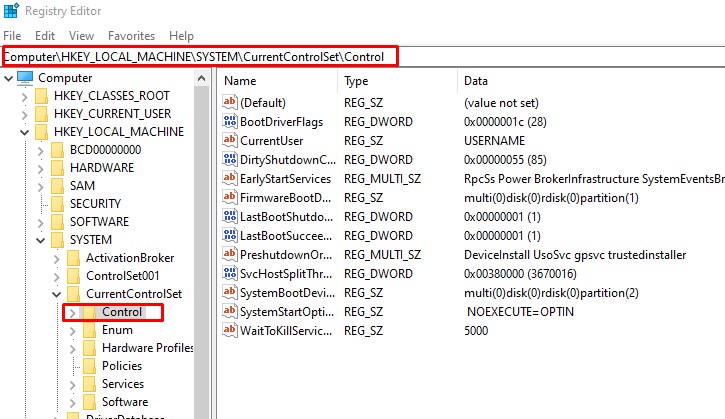Click the tree pane vertical scrollbar track
725x419 pixels.
tap(202, 253)
